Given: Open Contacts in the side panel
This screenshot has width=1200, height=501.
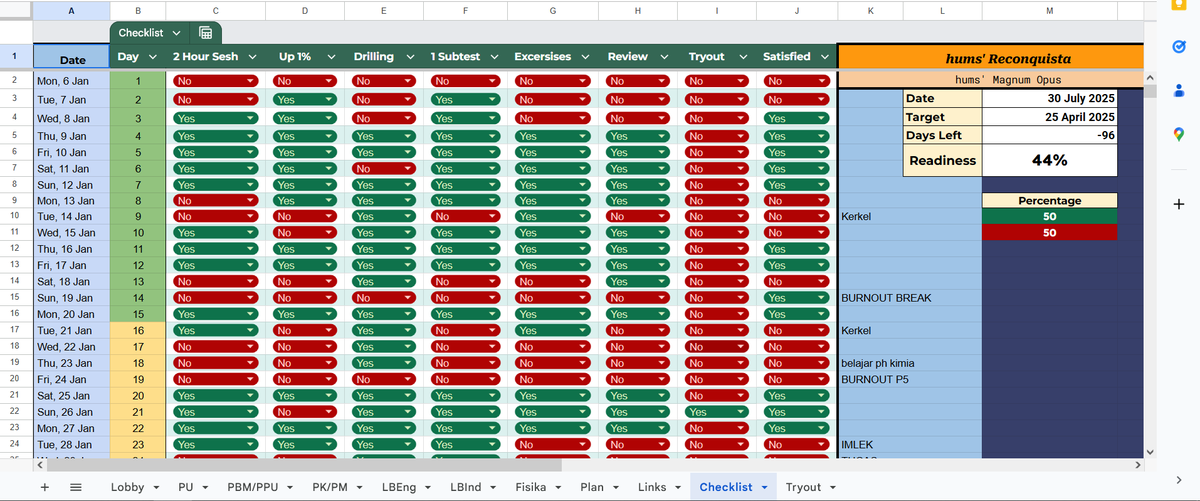Looking at the screenshot, I should [x=1178, y=90].
